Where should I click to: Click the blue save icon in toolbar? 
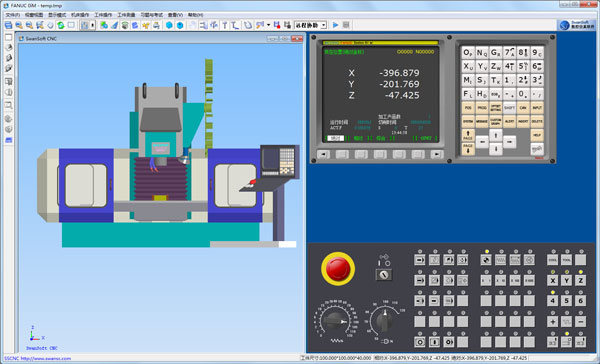tap(8, 25)
